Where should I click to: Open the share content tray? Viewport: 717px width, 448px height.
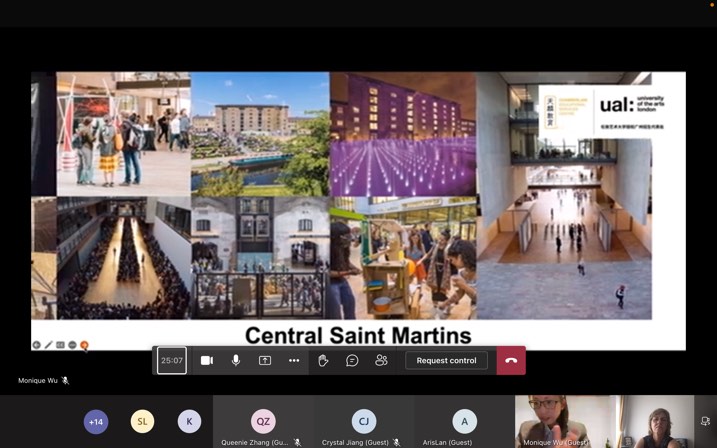pyautogui.click(x=265, y=361)
